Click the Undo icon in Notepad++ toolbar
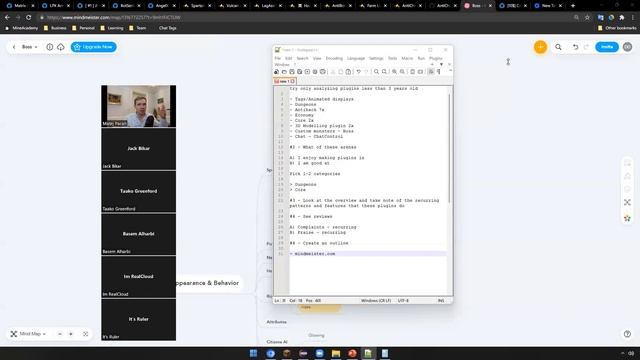 pos(358,72)
